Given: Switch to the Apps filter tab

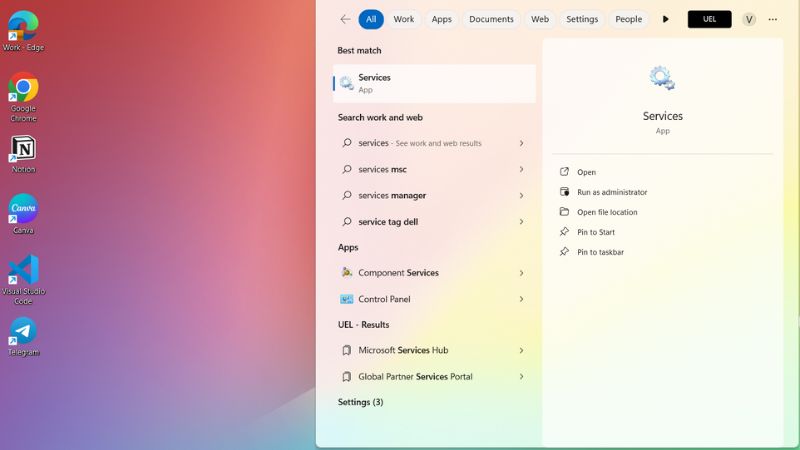Looking at the screenshot, I should click(441, 19).
